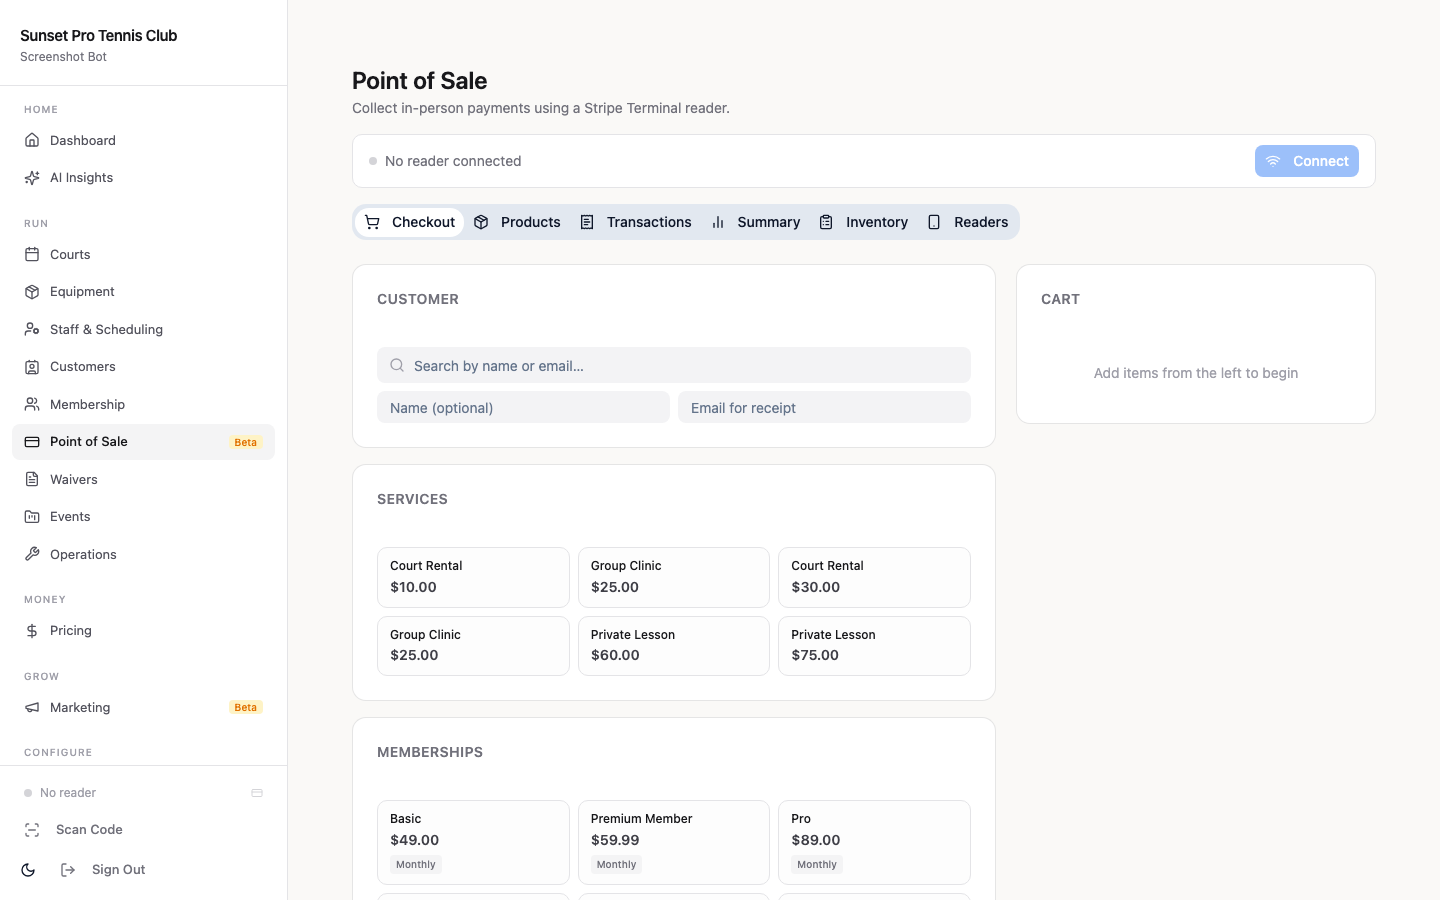Add Court Rental $30.00 service
Viewport: 1440px width, 900px height.
pos(874,577)
